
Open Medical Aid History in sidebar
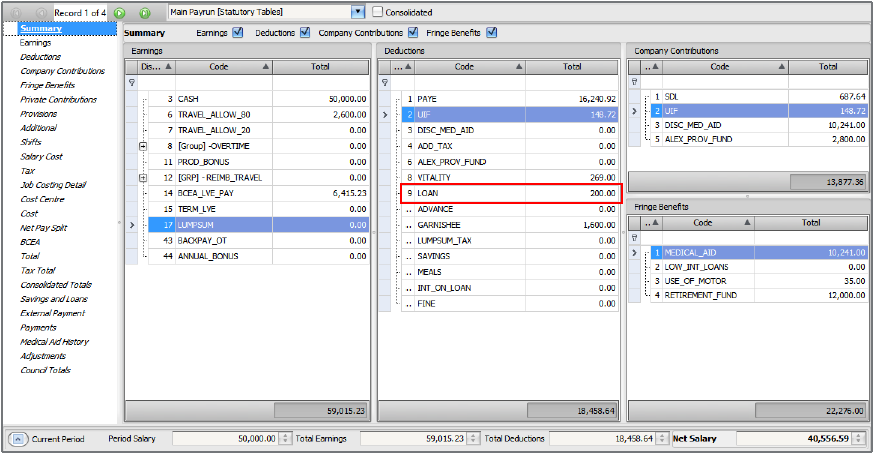(55, 342)
